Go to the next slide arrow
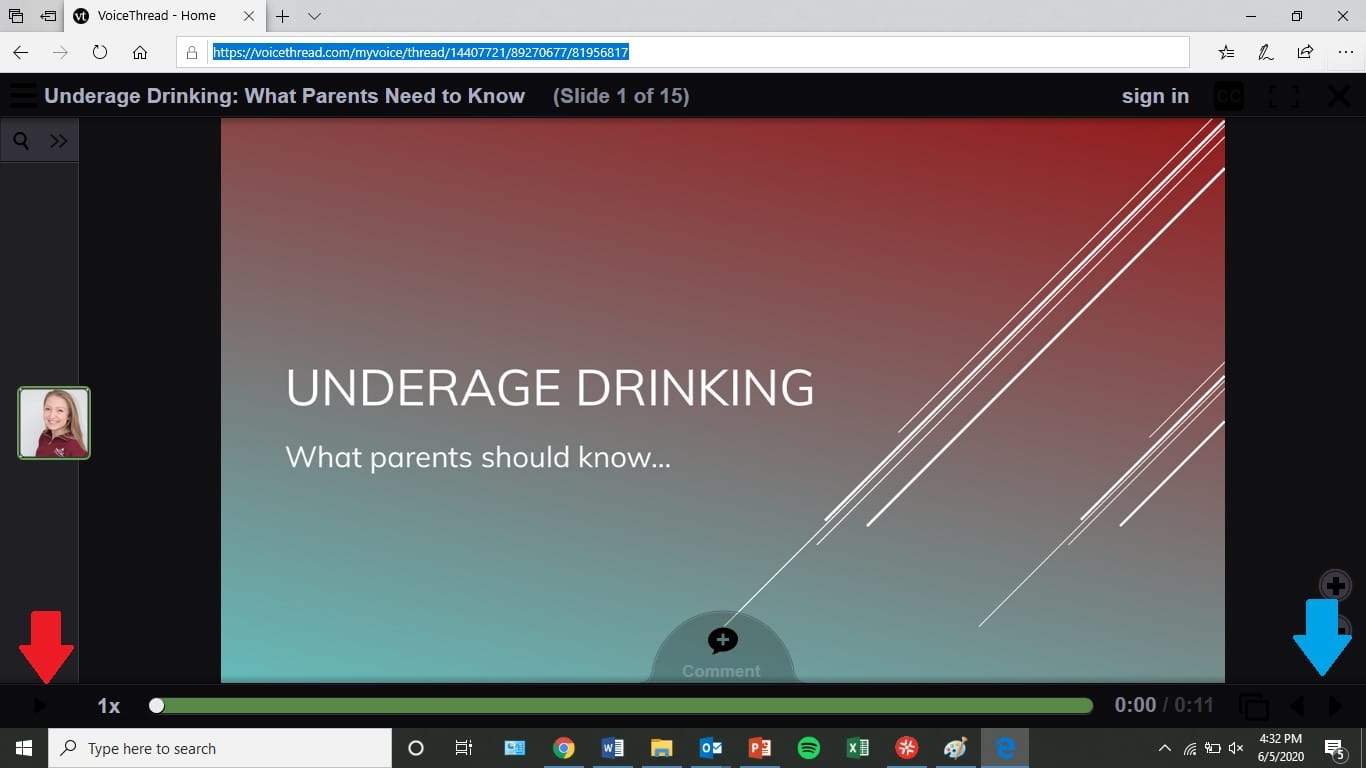Screen dimensions: 1366x768 click(x=1334, y=706)
